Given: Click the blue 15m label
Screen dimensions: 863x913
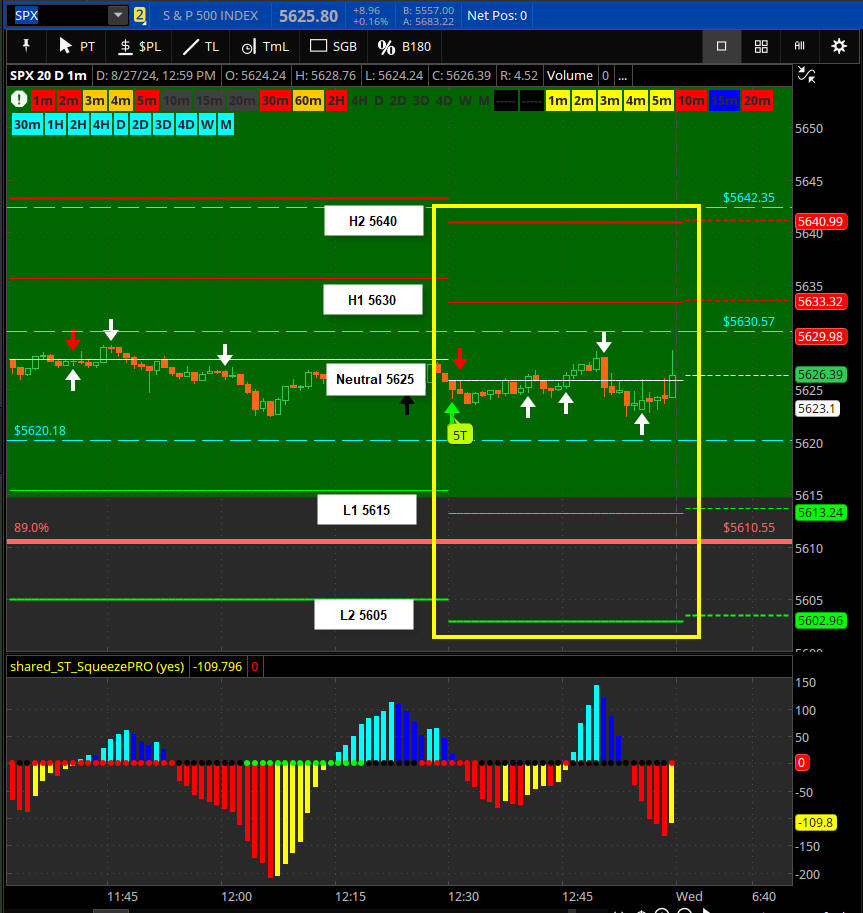Looking at the screenshot, I should point(724,101).
